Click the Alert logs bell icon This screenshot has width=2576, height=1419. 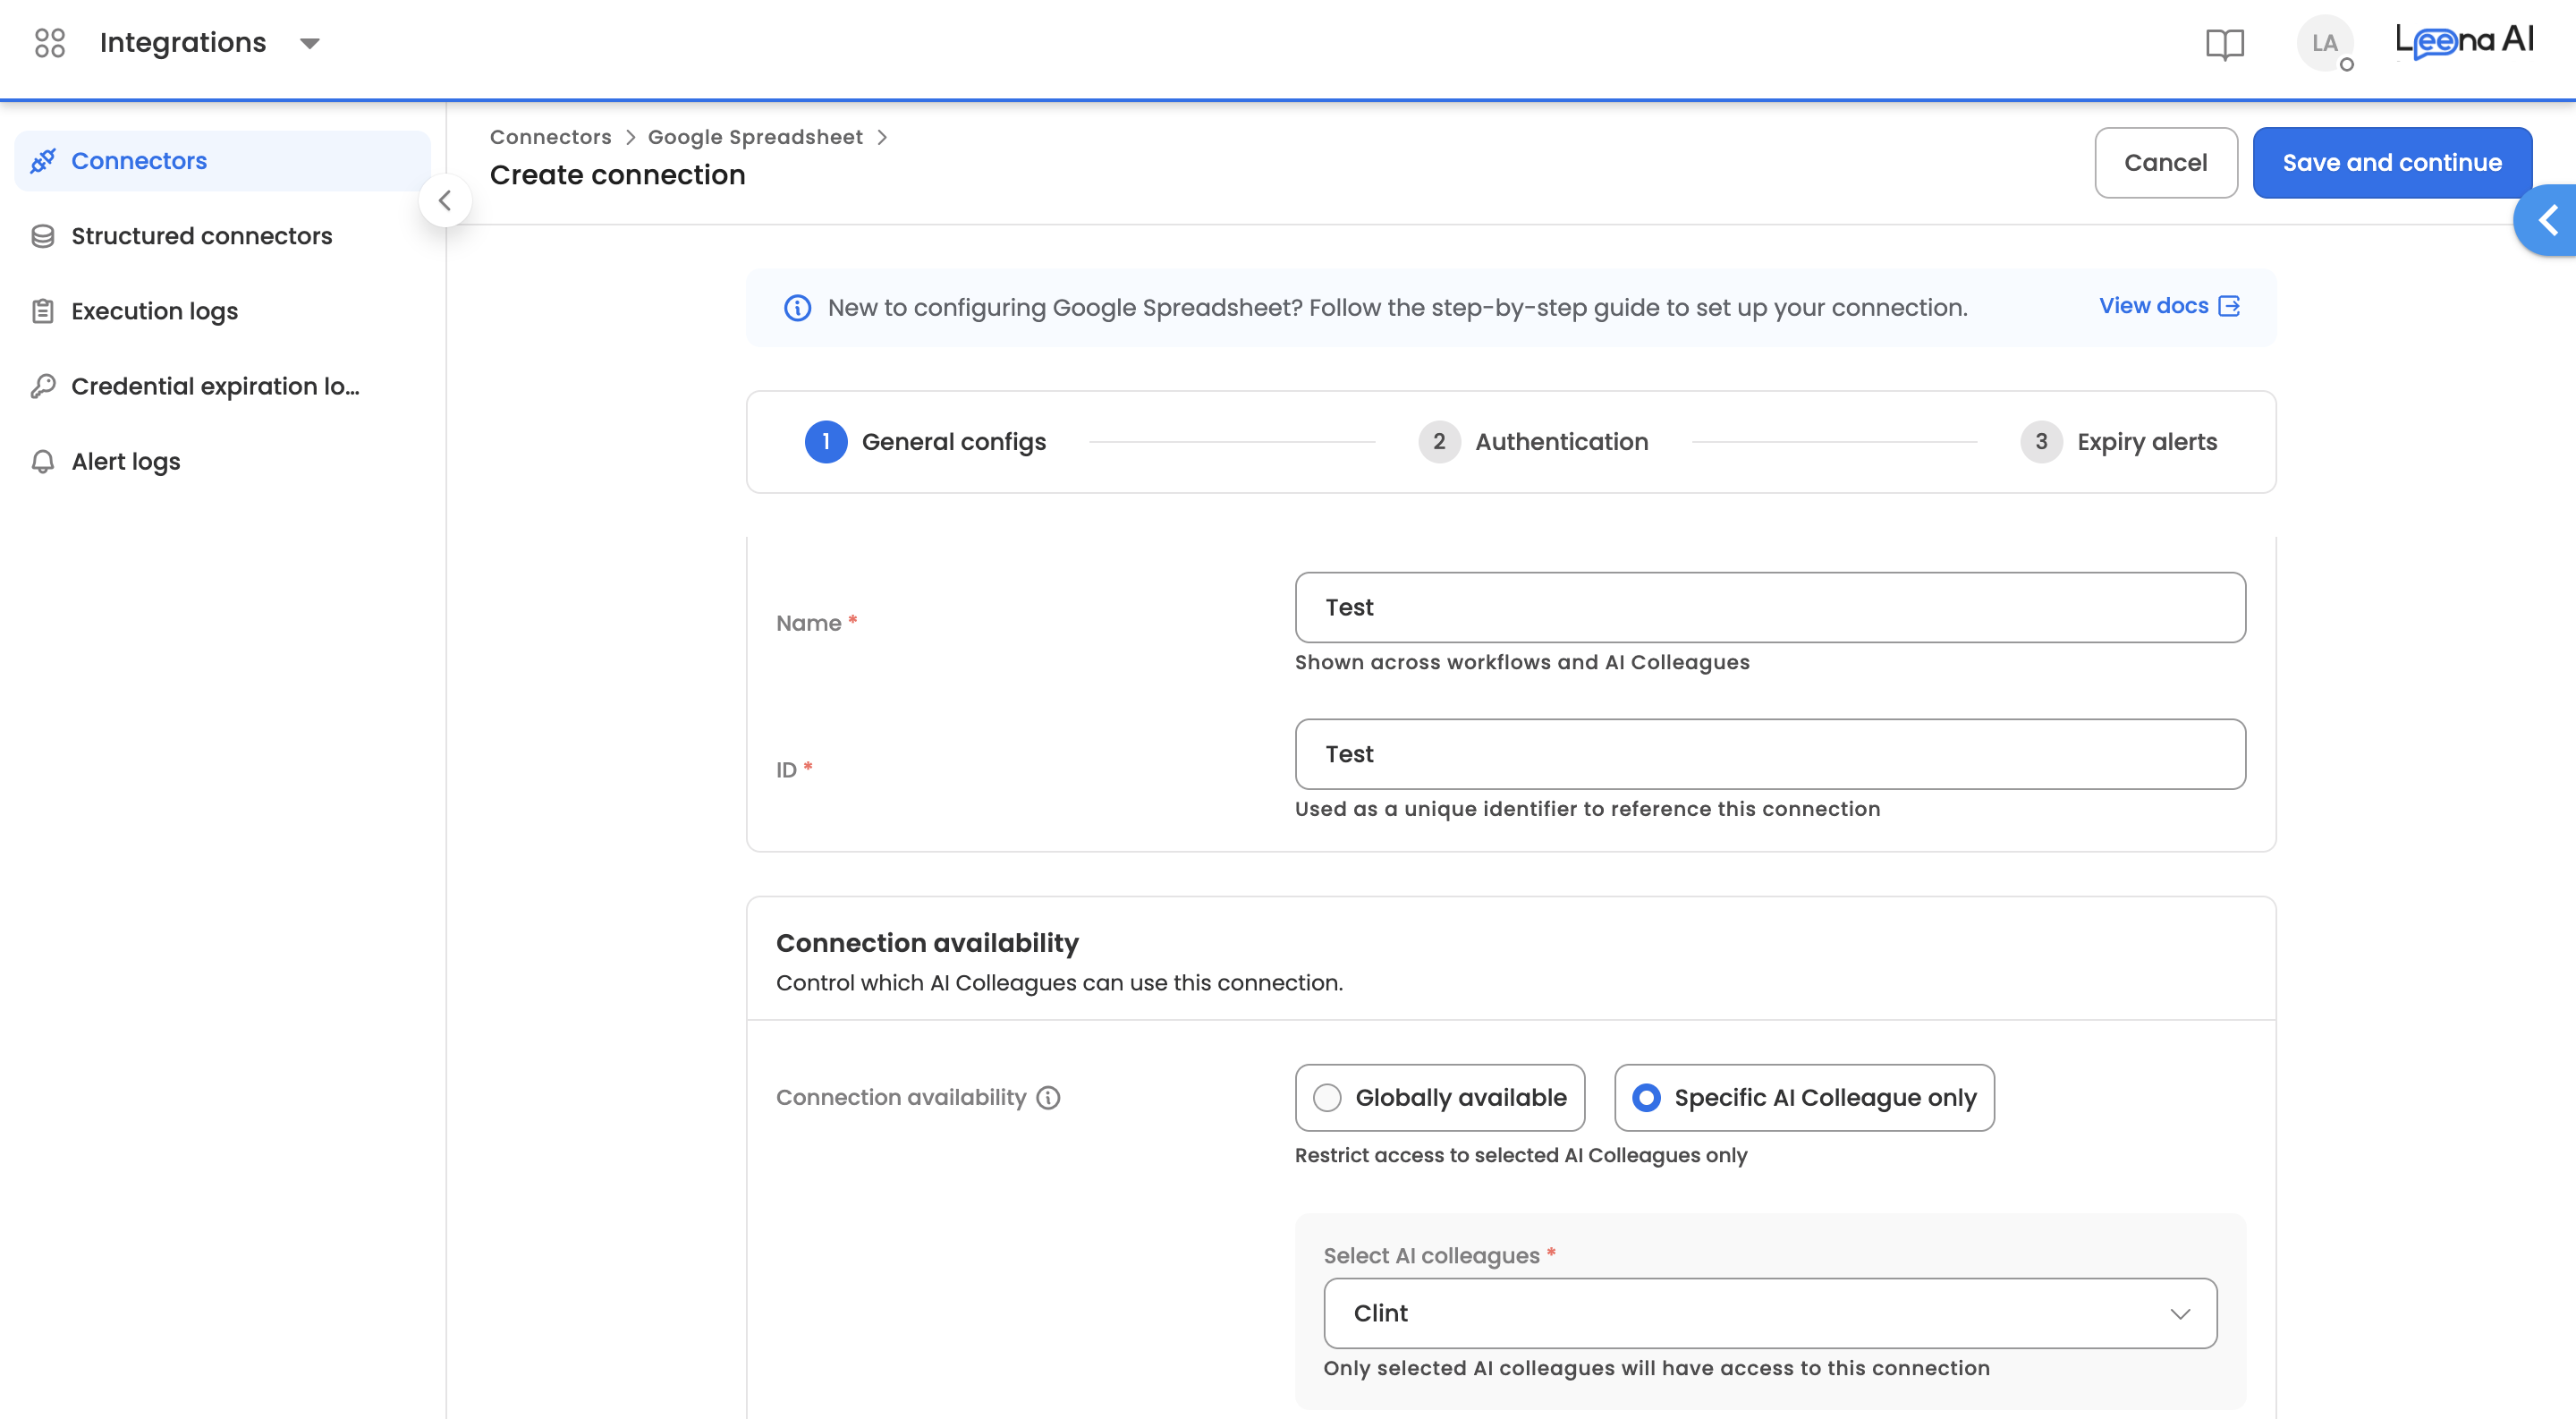[x=43, y=461]
